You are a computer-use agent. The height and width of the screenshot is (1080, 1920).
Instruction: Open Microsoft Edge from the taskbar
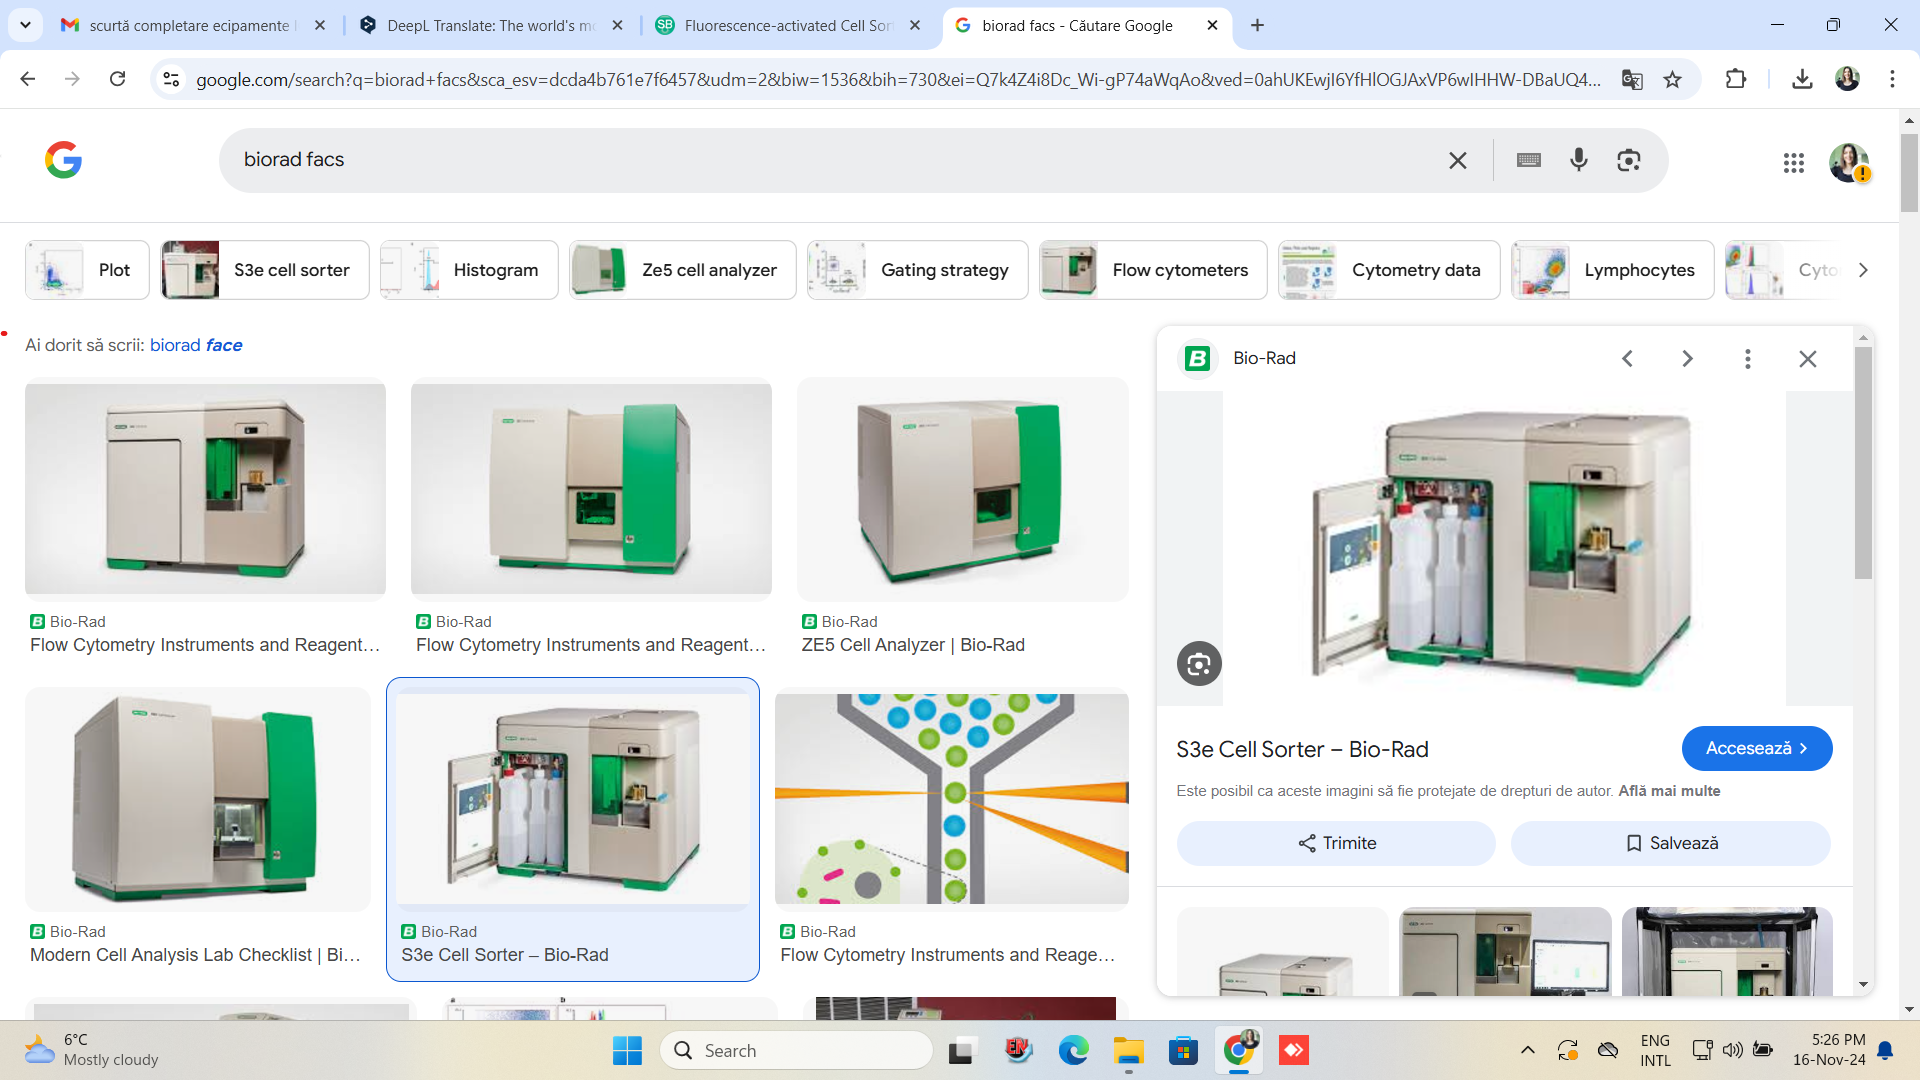1073,1050
